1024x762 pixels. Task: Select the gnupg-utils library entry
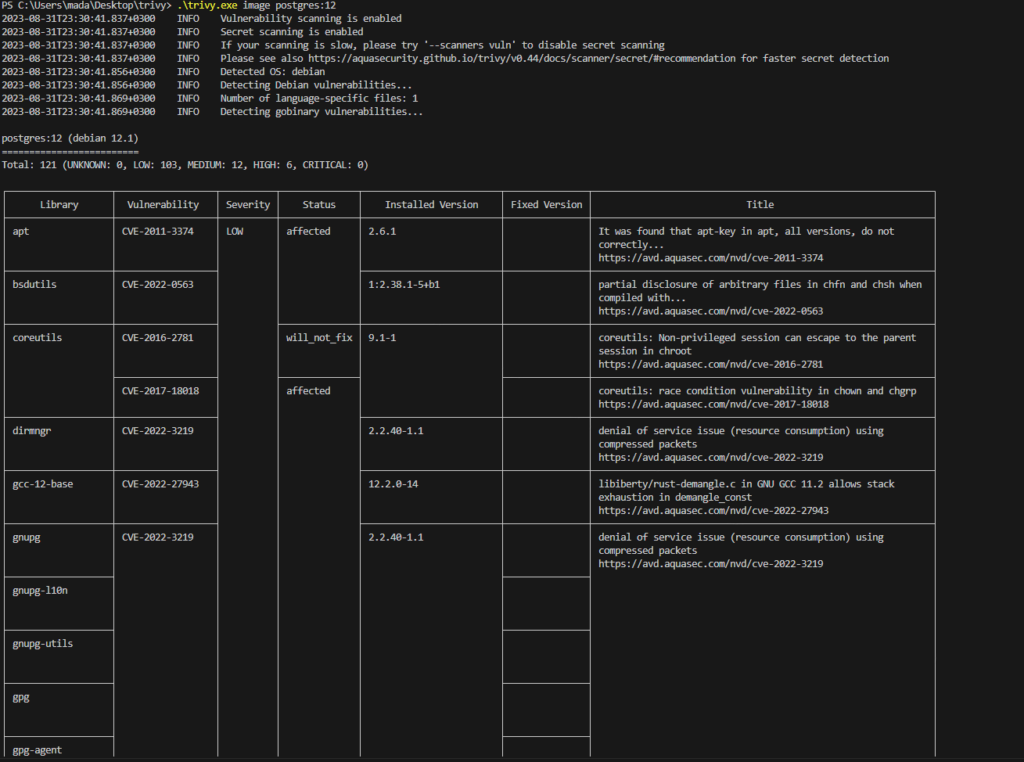point(43,644)
